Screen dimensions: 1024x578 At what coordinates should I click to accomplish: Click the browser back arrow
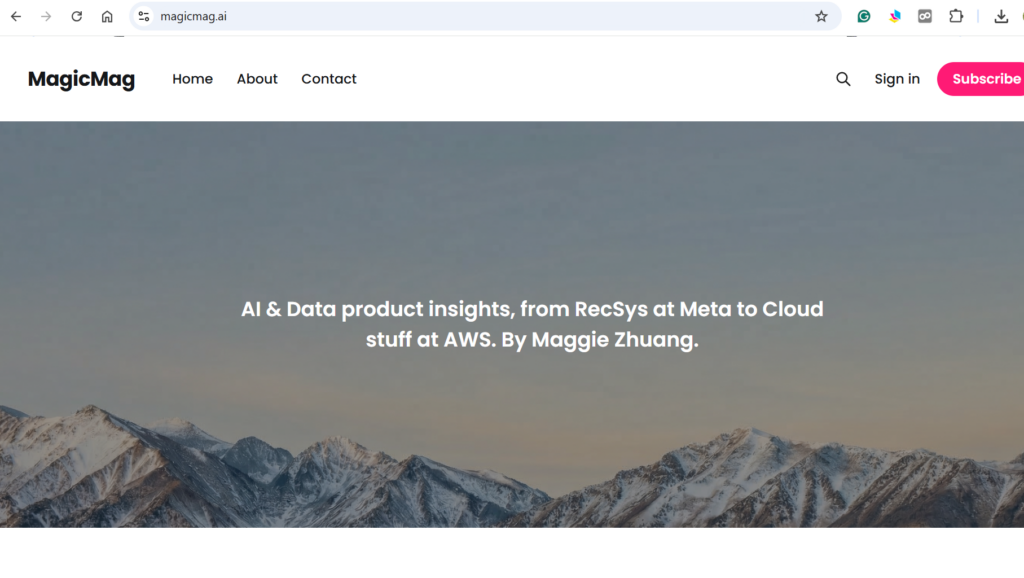click(16, 16)
